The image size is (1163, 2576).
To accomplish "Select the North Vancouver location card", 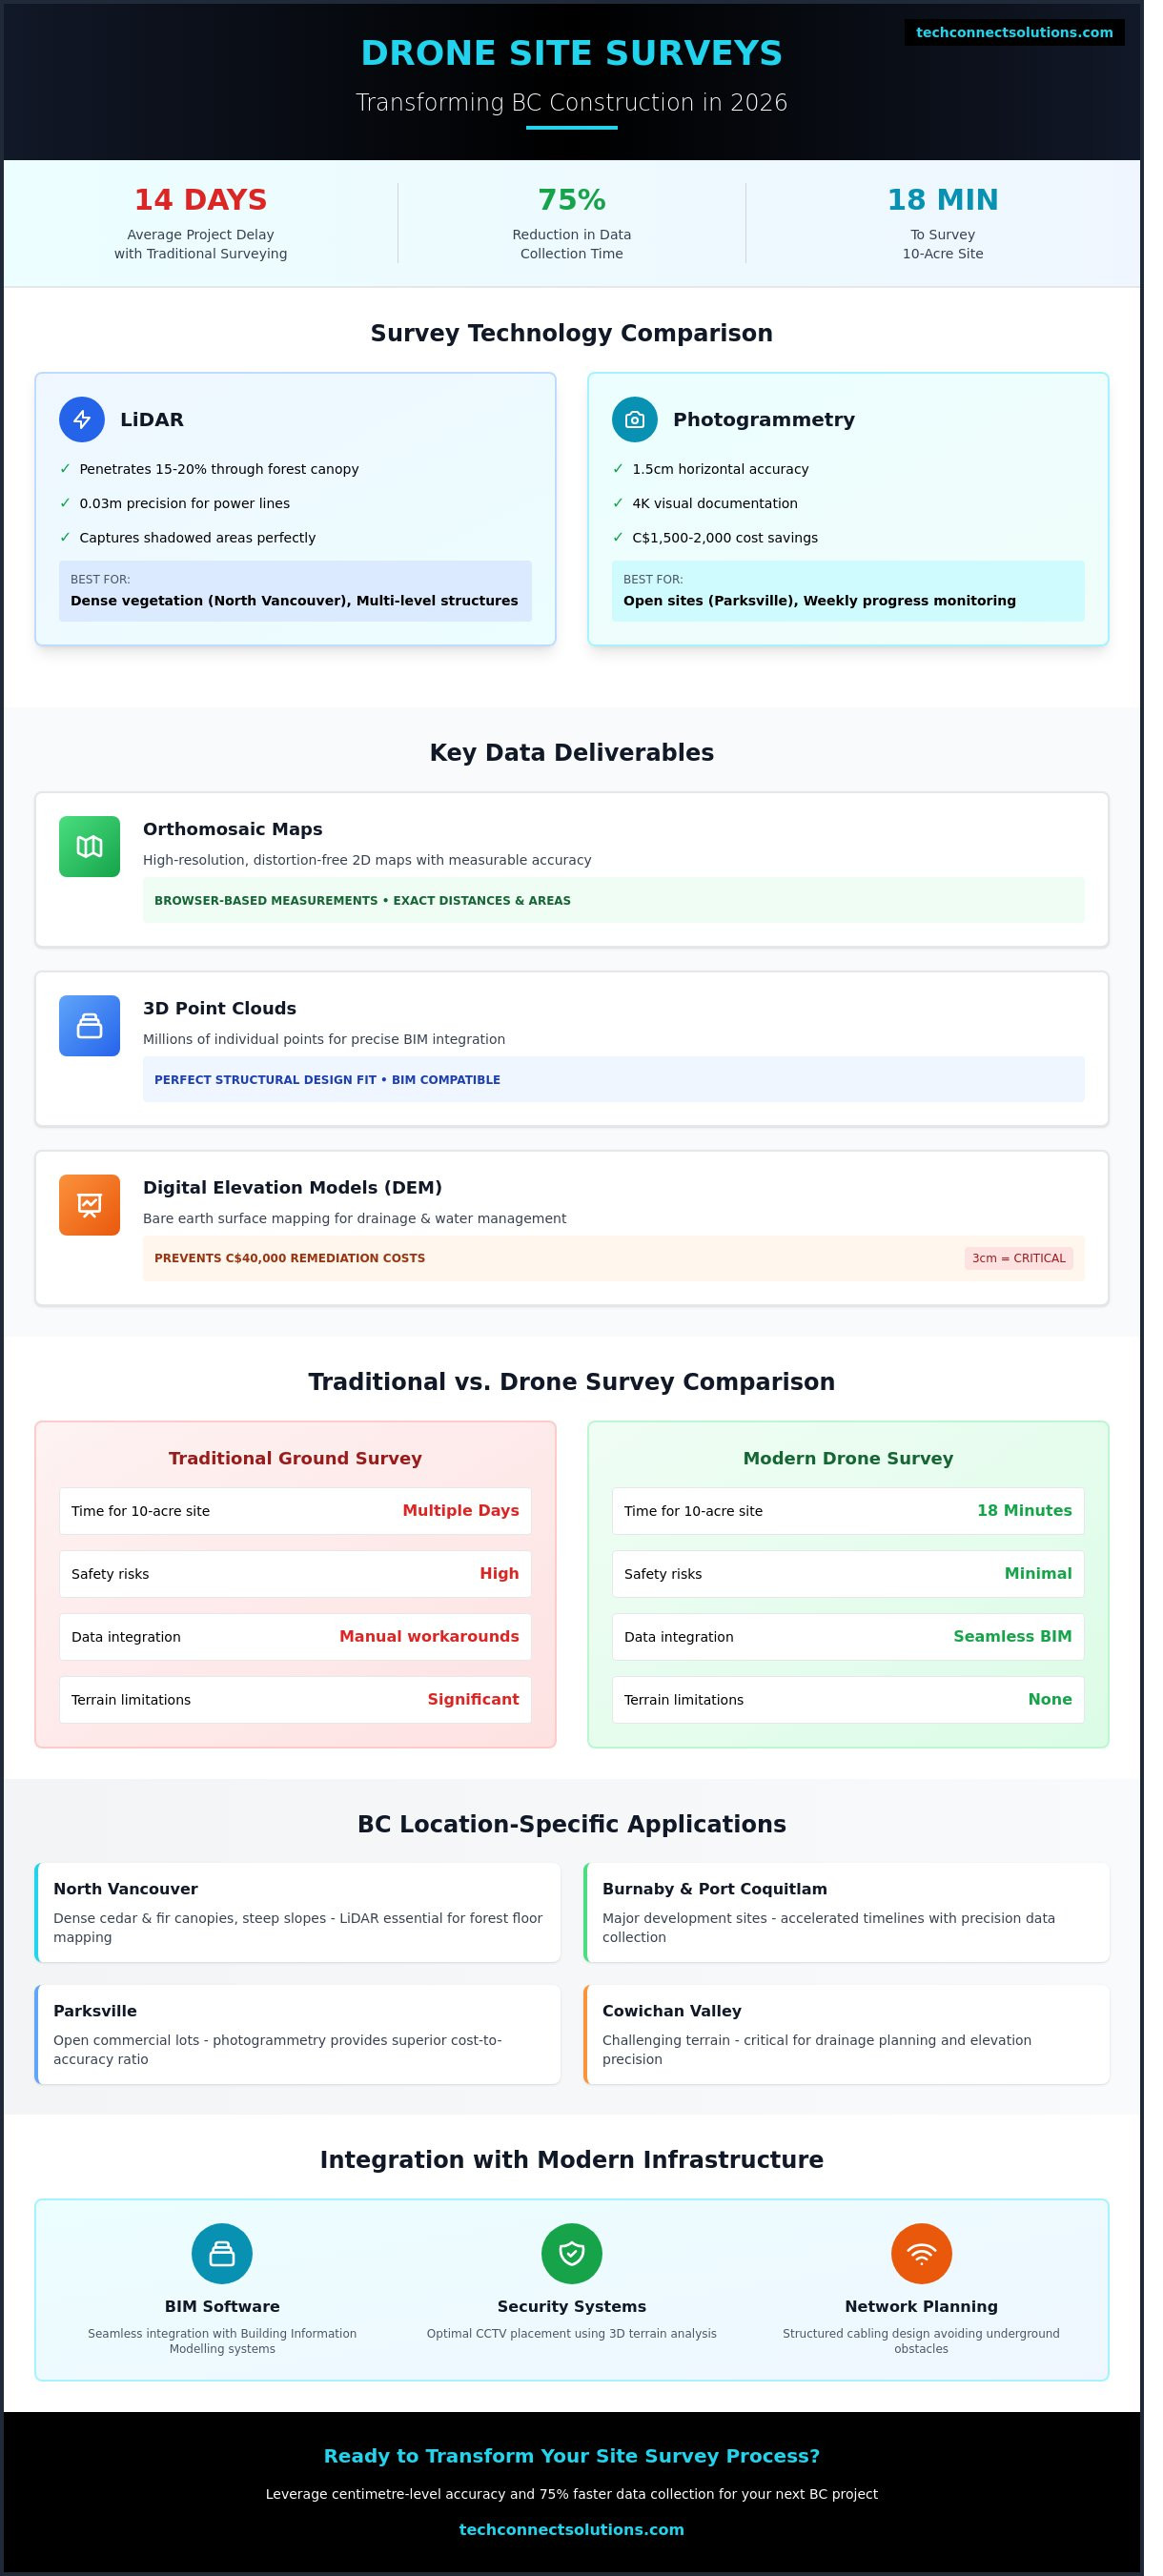I will coord(298,1912).
